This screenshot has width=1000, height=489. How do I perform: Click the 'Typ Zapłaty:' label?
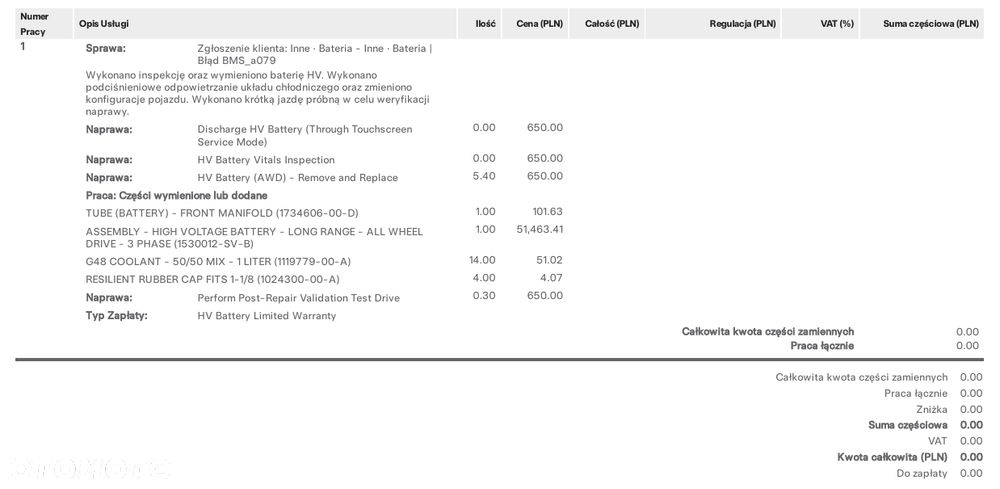coord(116,315)
